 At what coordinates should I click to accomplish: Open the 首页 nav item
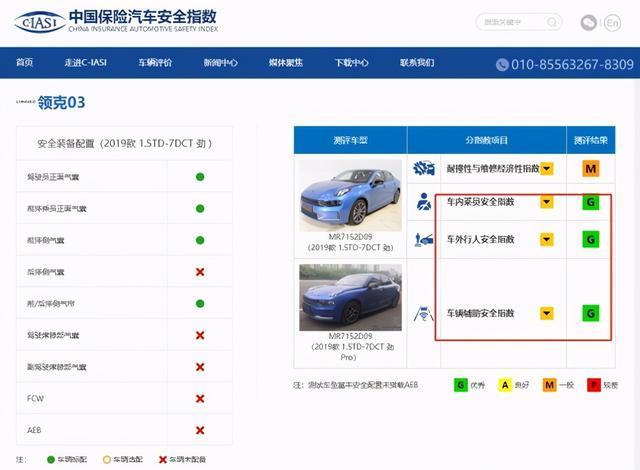point(24,62)
